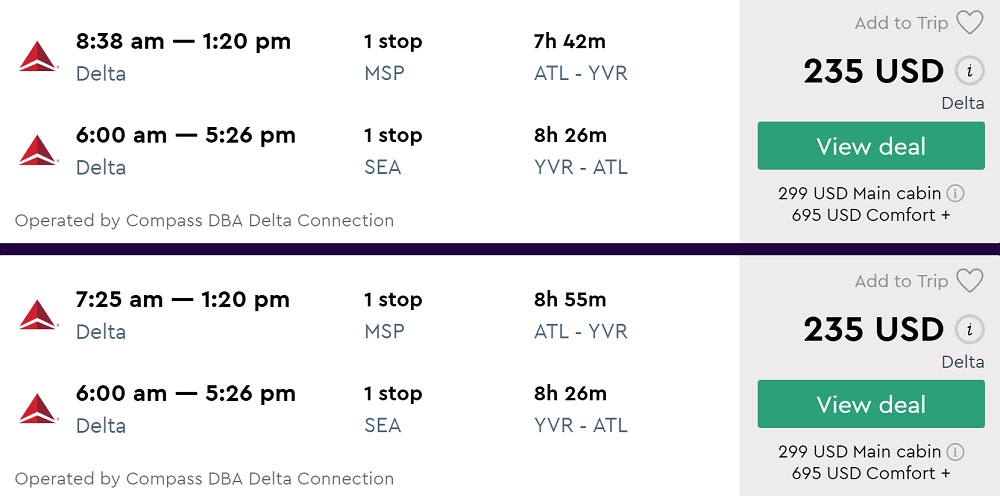Viewport: 1000px width, 496px height.
Task: Click info icon beside second 235 USD price
Action: pyautogui.click(x=967, y=330)
